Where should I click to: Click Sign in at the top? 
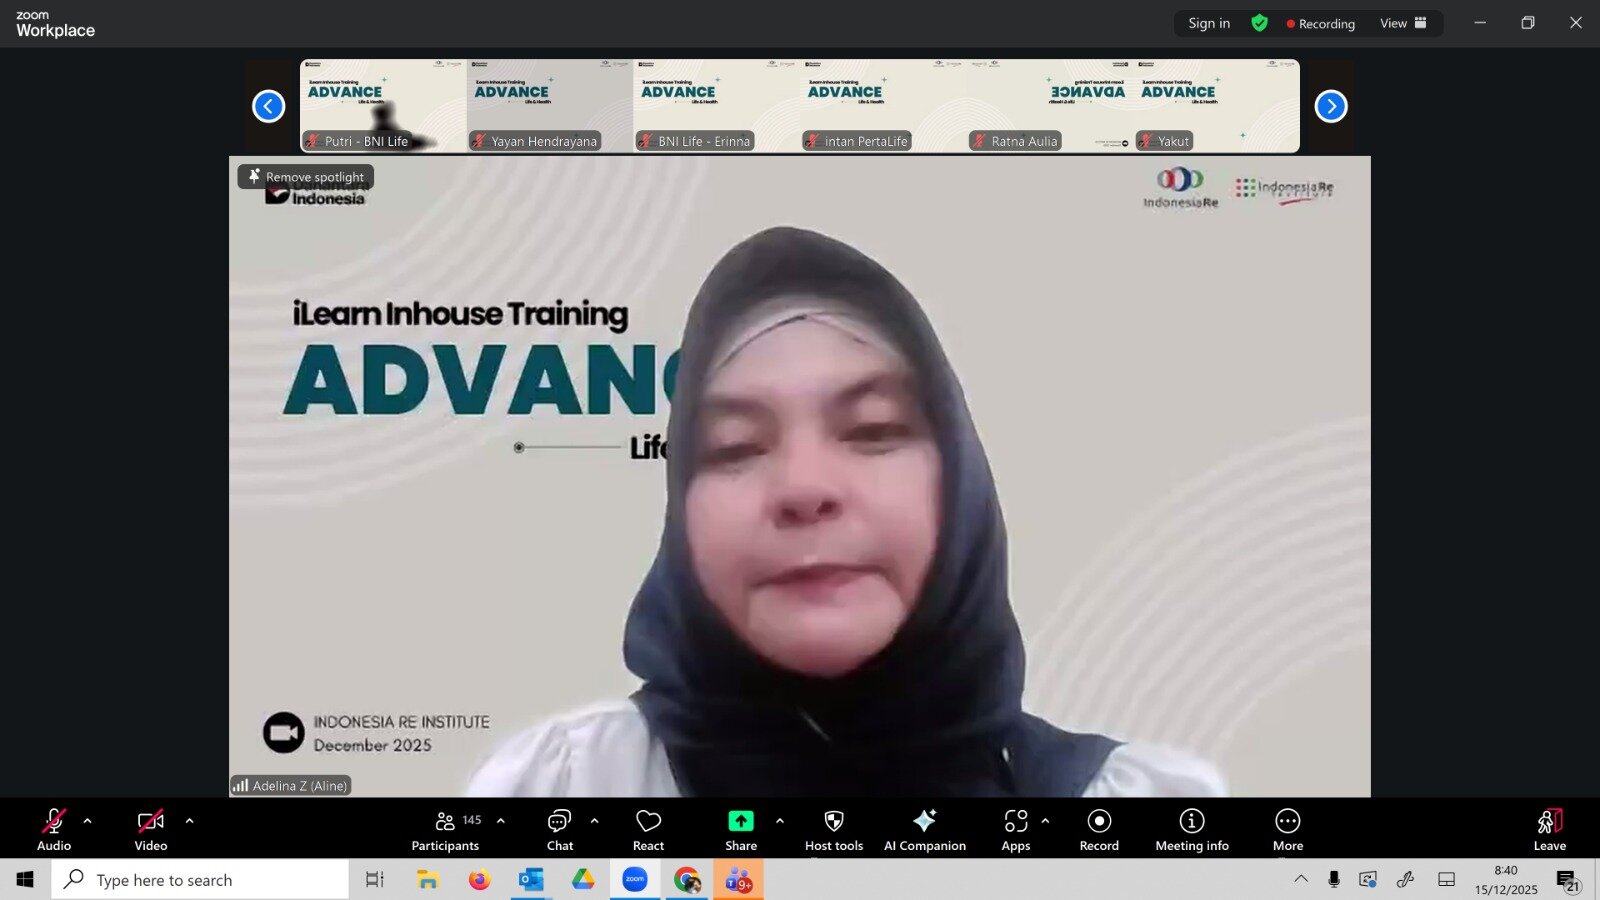click(1209, 23)
